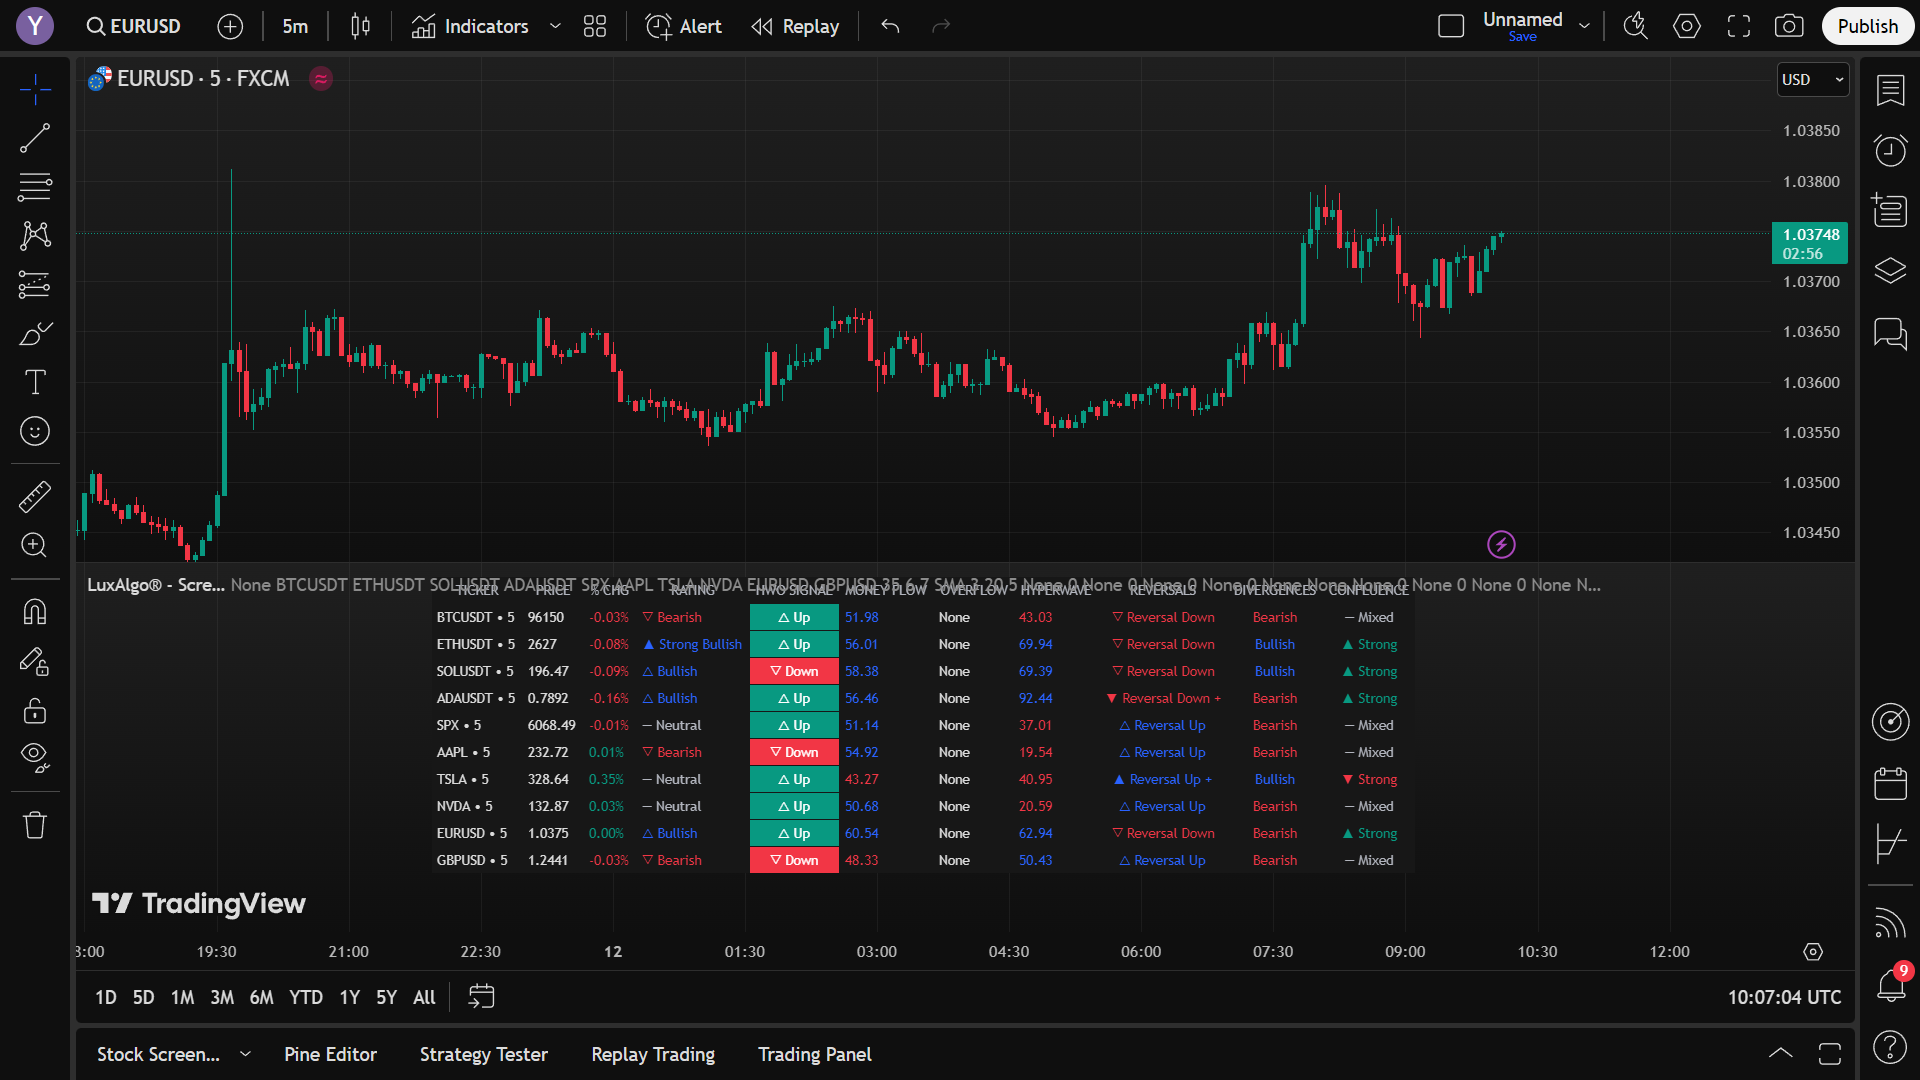Select the text annotation tool
Screen dimensions: 1920x1080
tap(35, 382)
